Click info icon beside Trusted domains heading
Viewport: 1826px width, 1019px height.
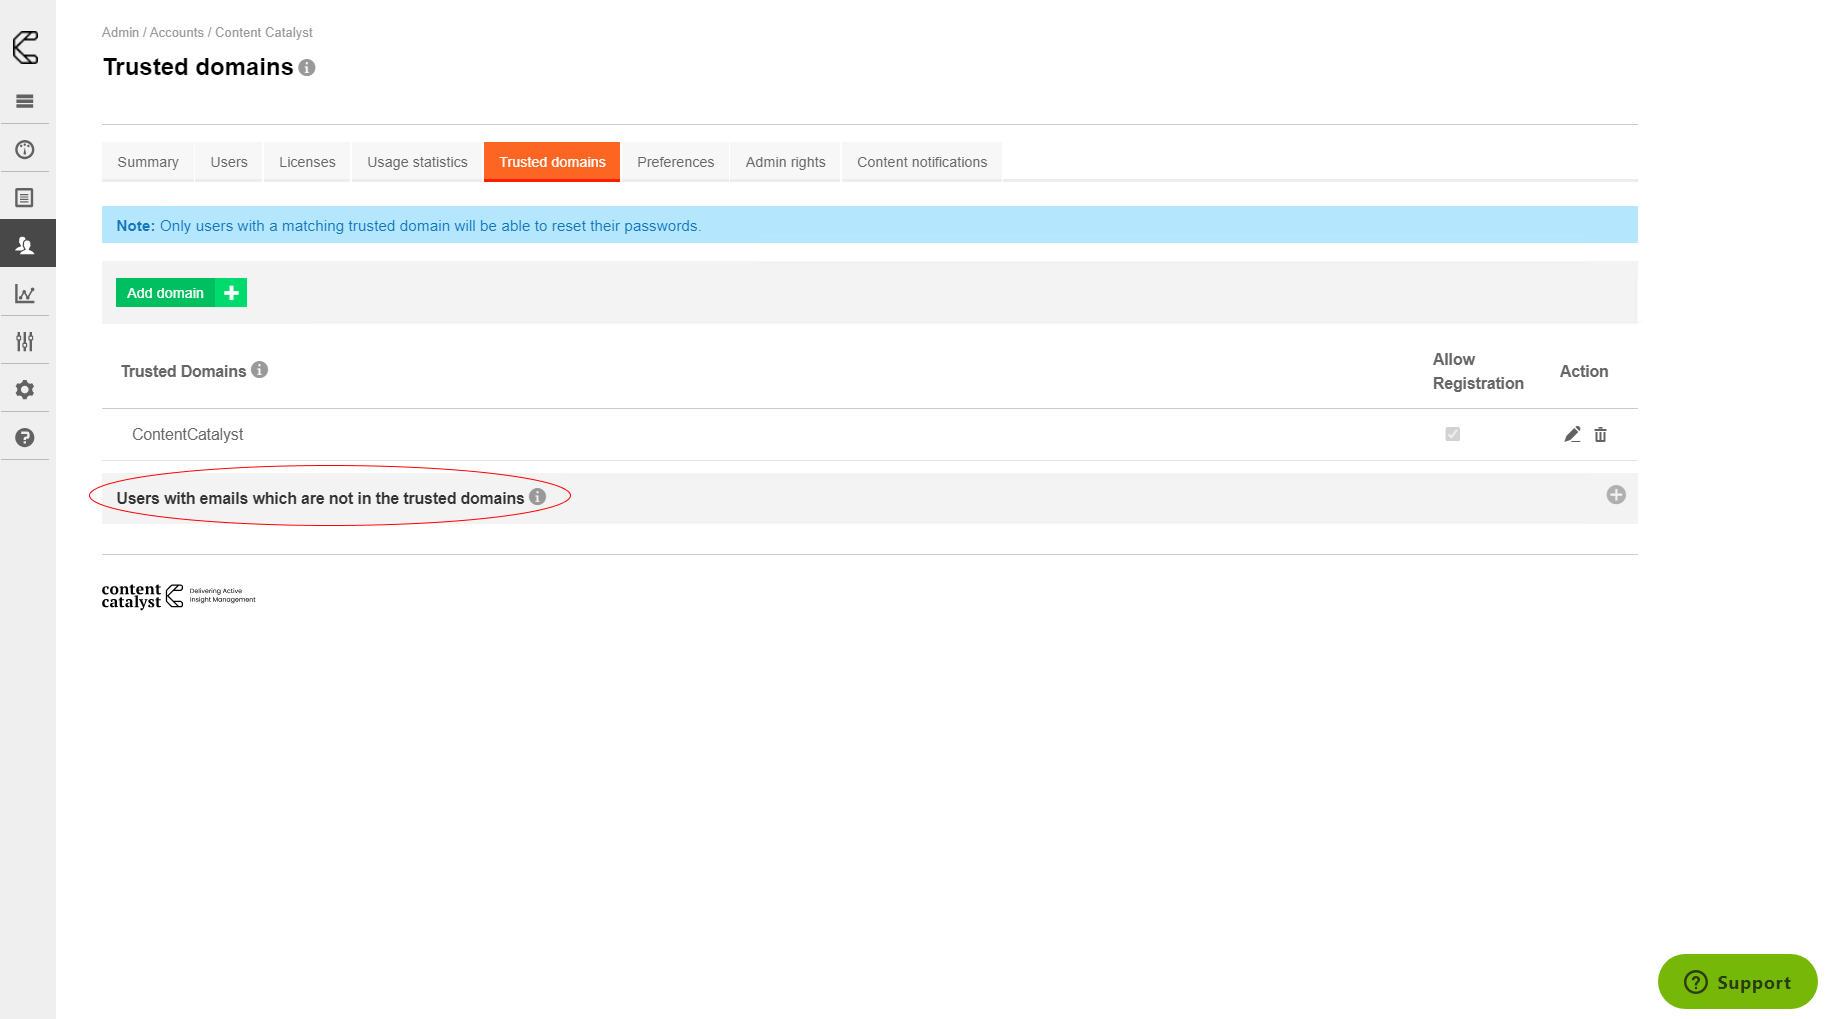click(307, 67)
